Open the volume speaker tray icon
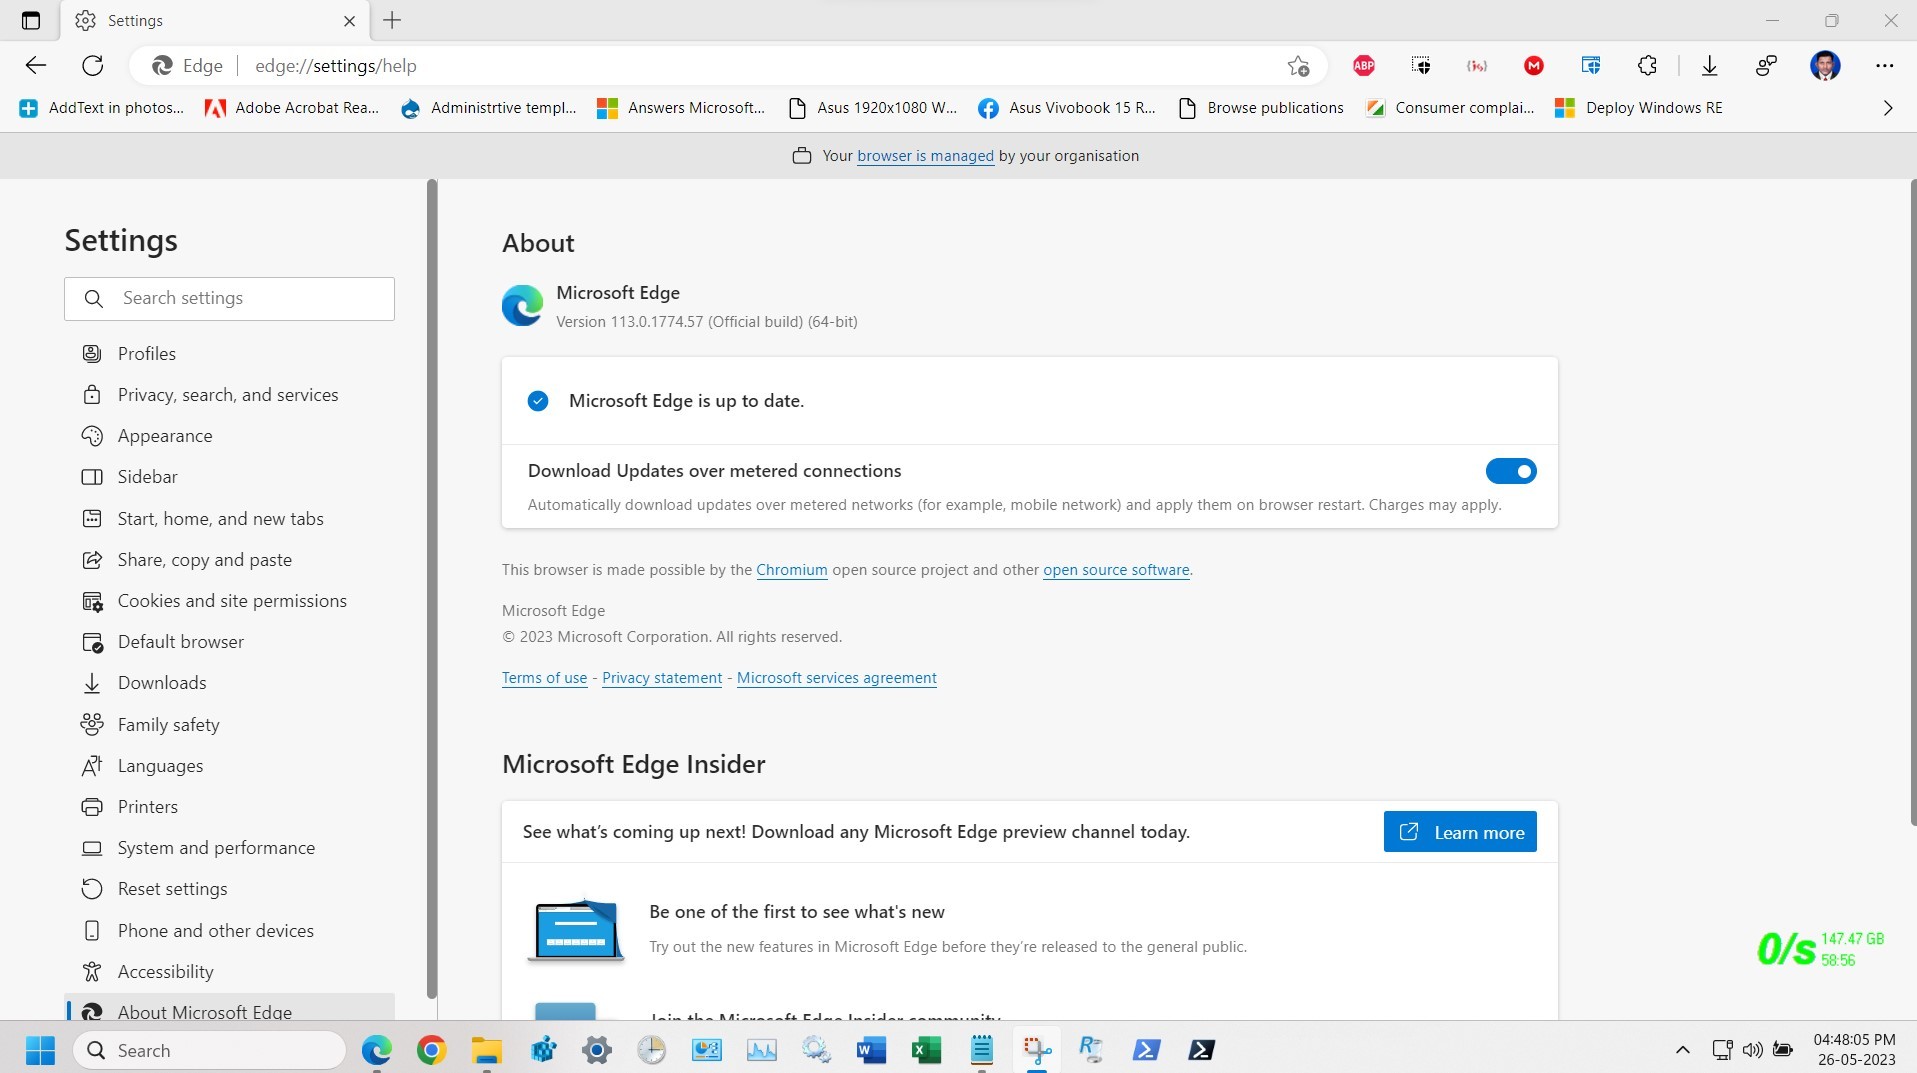Viewport: 1917px width, 1073px height. 1753,1050
